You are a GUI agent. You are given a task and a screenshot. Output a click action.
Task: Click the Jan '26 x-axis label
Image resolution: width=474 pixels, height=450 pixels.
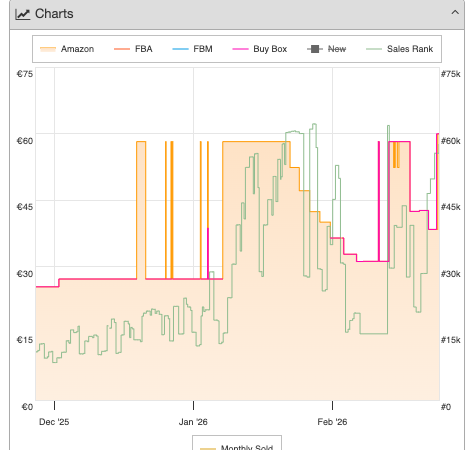pyautogui.click(x=193, y=422)
